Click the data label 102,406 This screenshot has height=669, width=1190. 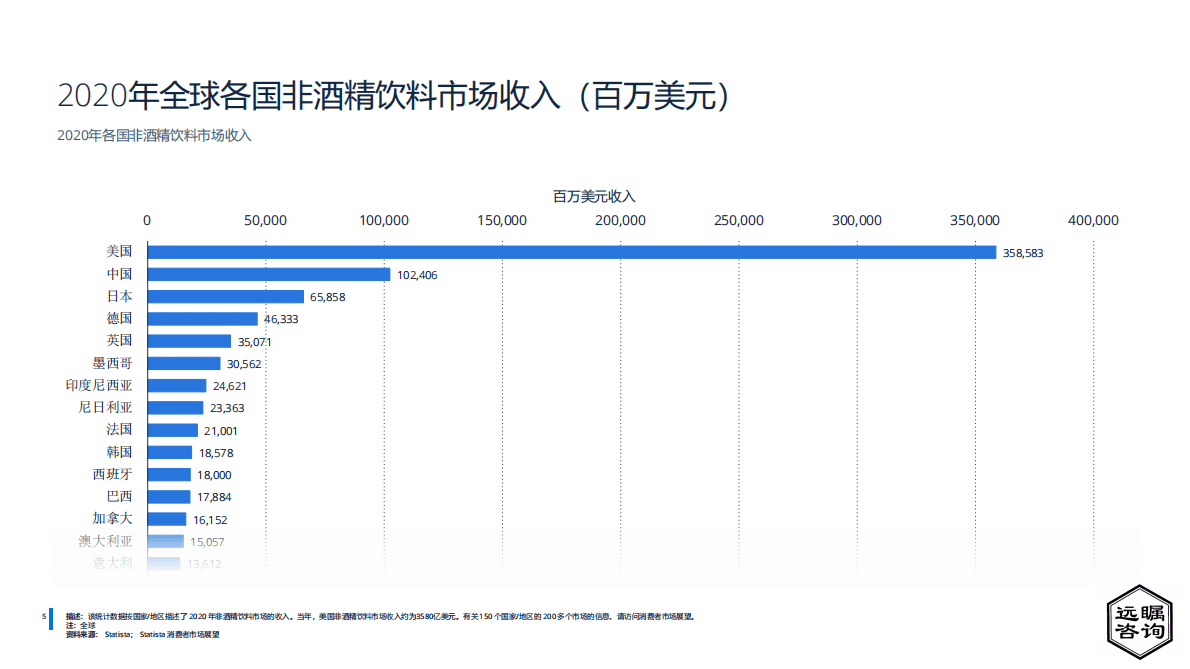417,275
